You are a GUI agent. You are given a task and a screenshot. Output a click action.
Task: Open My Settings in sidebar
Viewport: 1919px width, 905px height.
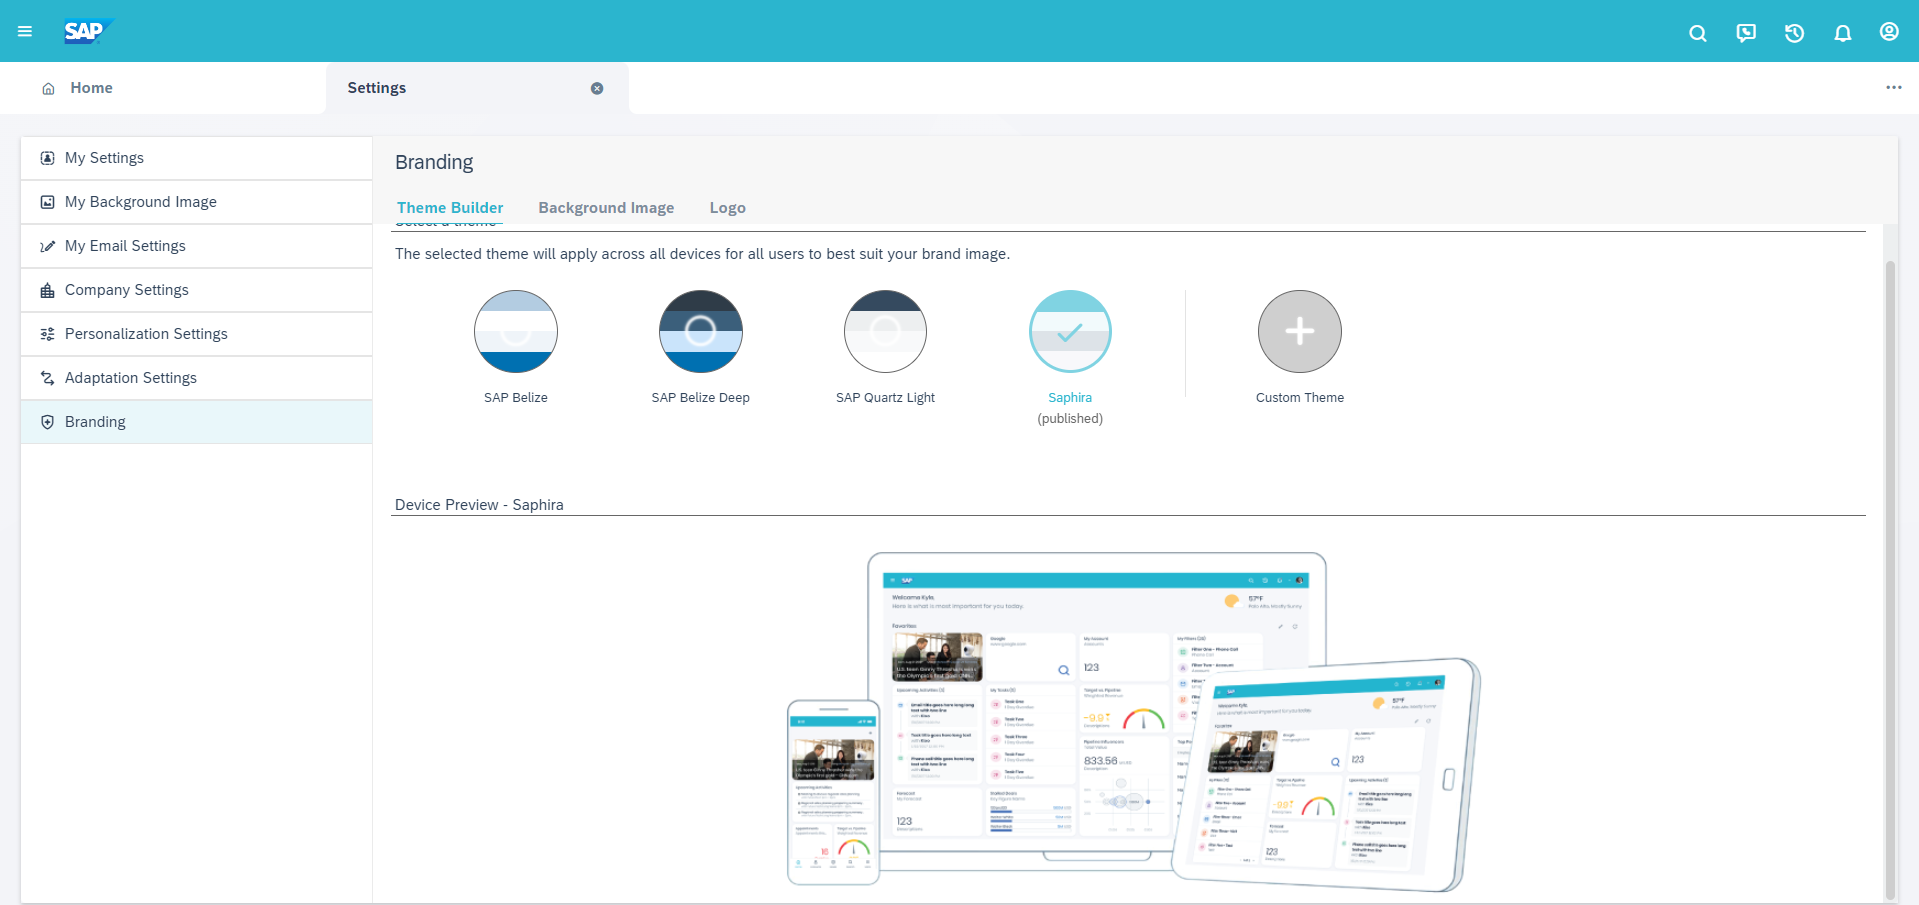click(197, 158)
